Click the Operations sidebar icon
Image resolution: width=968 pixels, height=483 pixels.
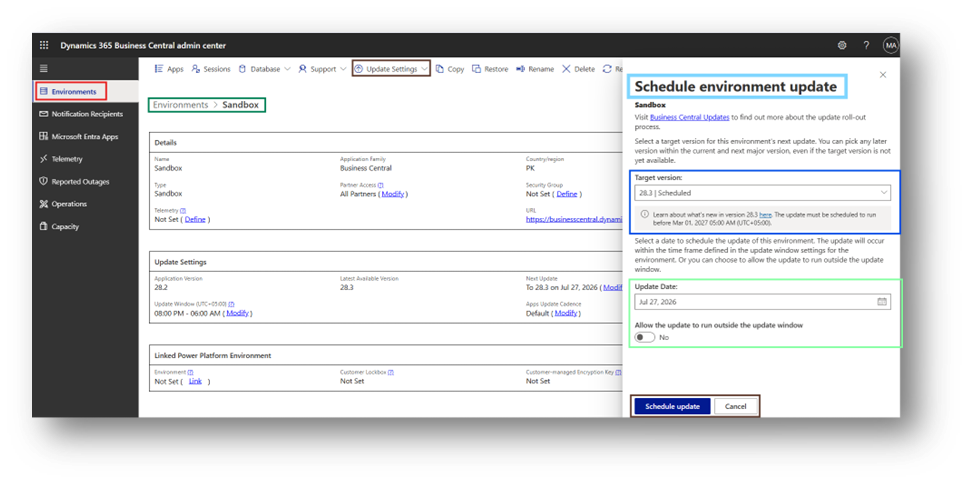point(43,204)
